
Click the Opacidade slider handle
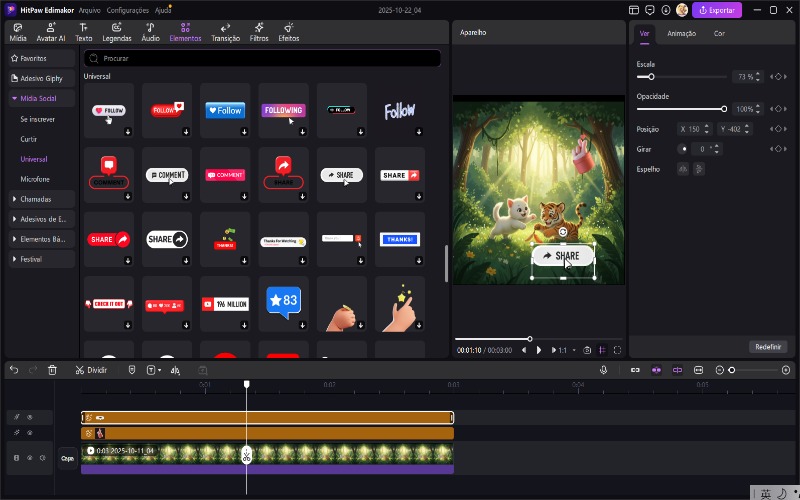tap(724, 108)
